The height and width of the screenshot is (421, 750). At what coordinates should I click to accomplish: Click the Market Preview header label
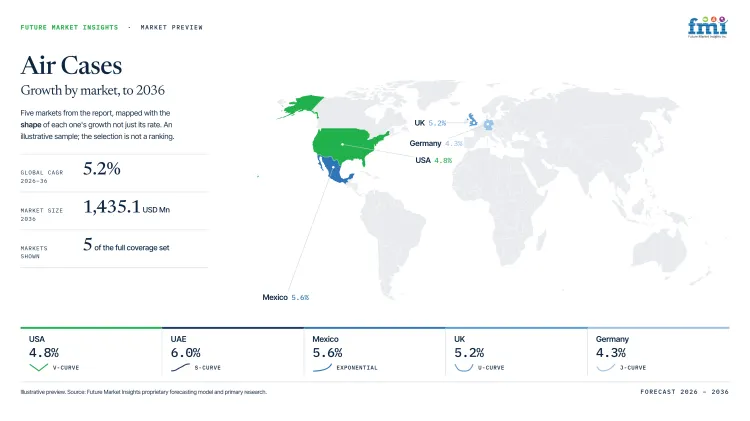pos(172,27)
